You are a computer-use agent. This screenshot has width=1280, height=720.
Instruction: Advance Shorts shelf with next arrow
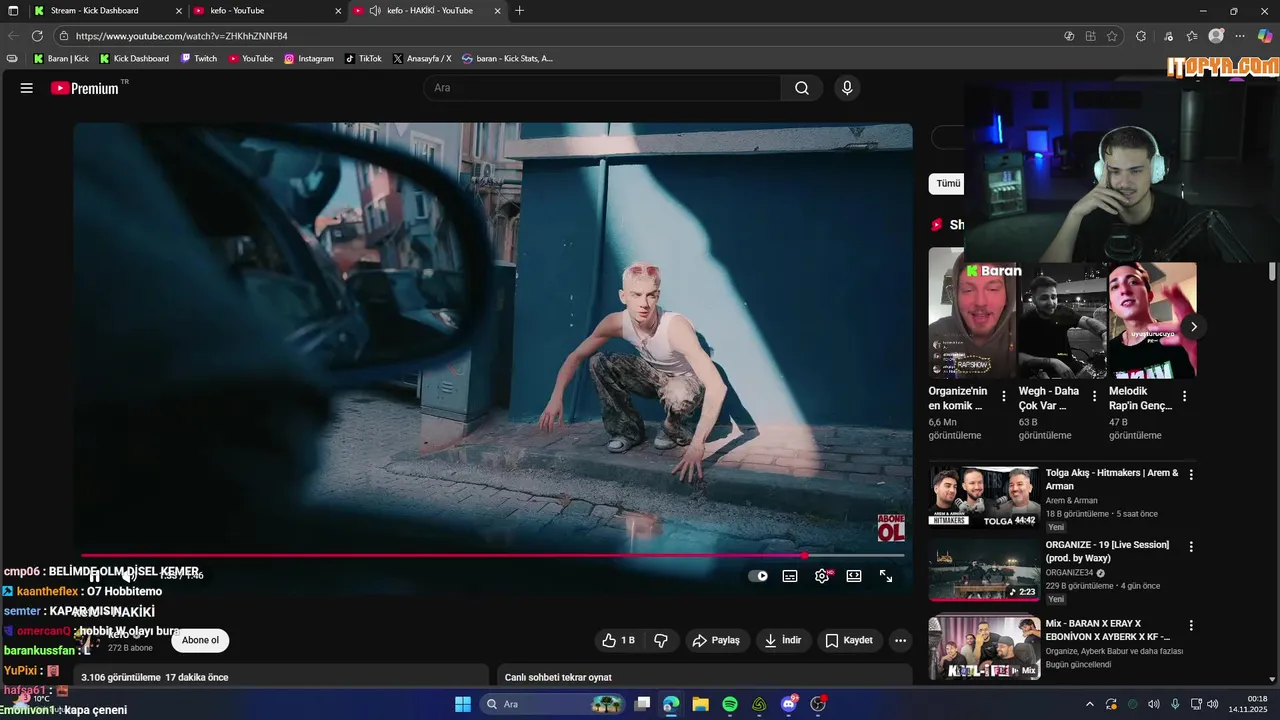(x=1193, y=327)
